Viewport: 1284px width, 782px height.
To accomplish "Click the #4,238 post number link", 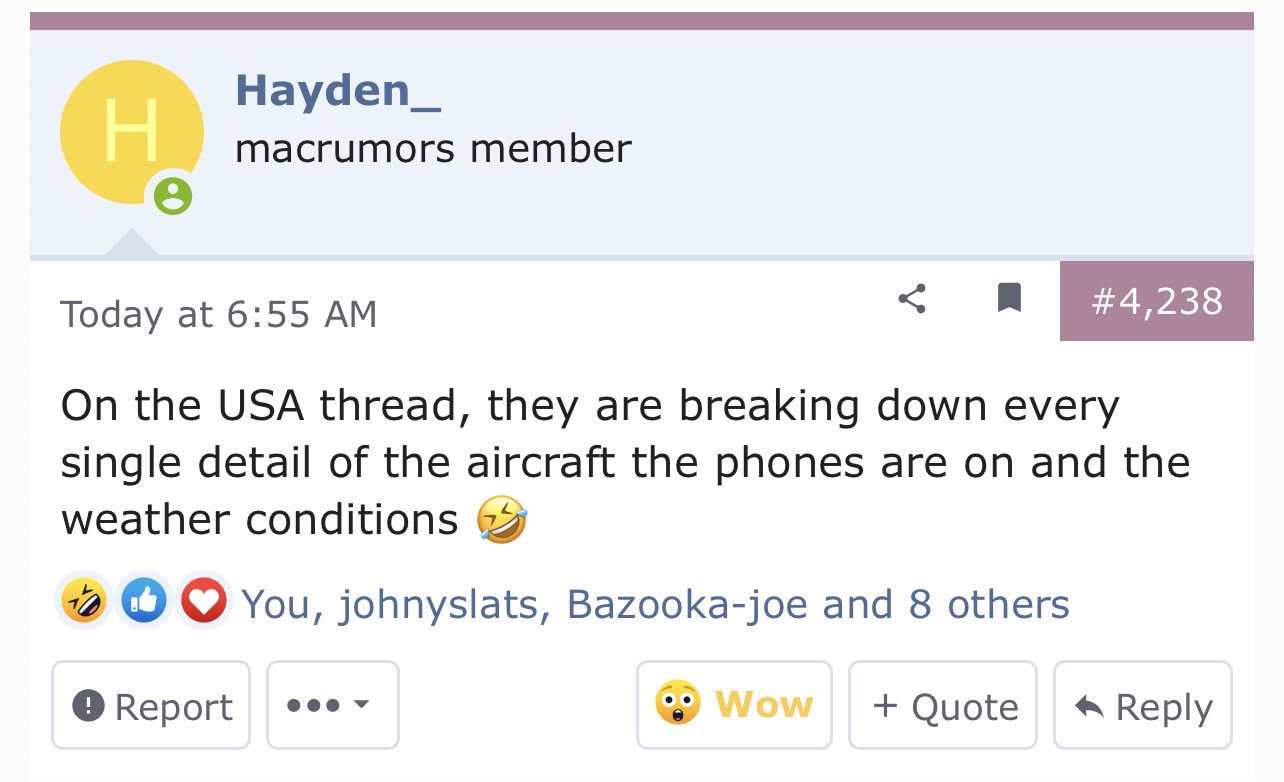I will coord(1156,301).
